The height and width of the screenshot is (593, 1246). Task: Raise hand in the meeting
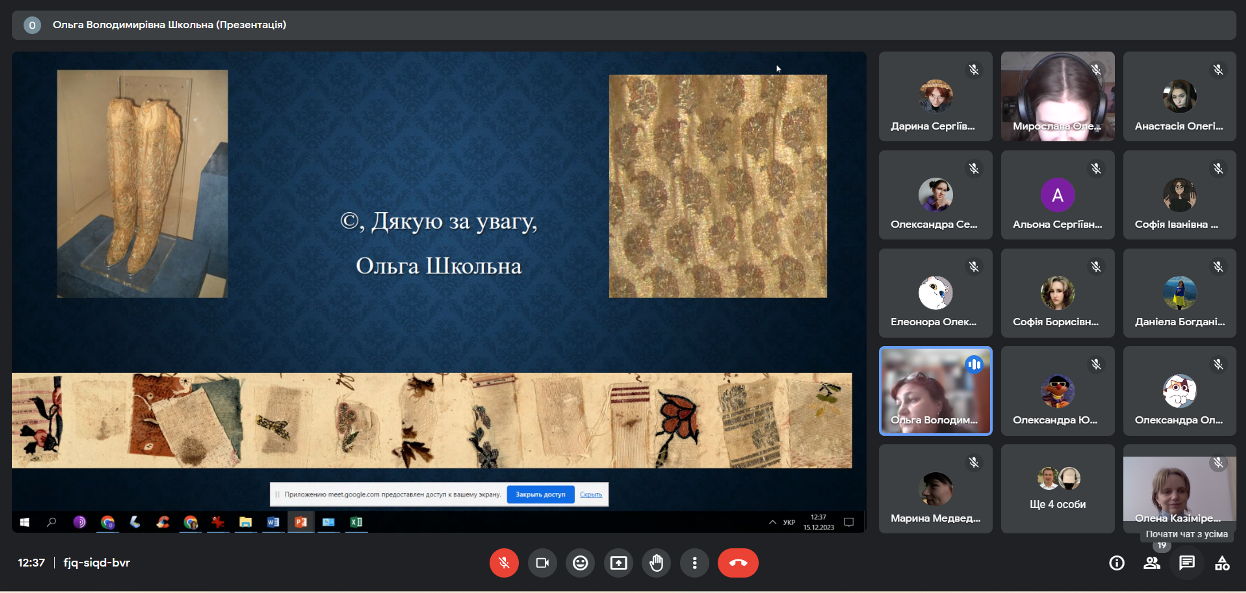(656, 563)
